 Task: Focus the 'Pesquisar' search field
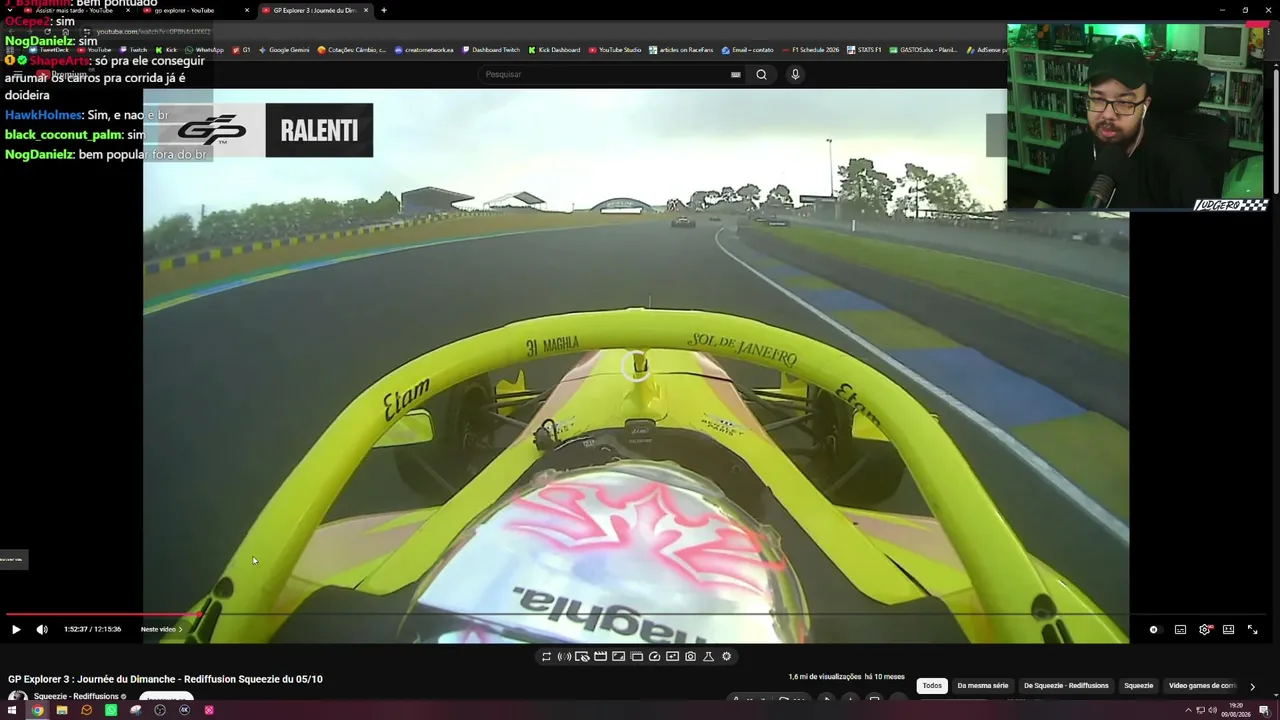click(605, 74)
